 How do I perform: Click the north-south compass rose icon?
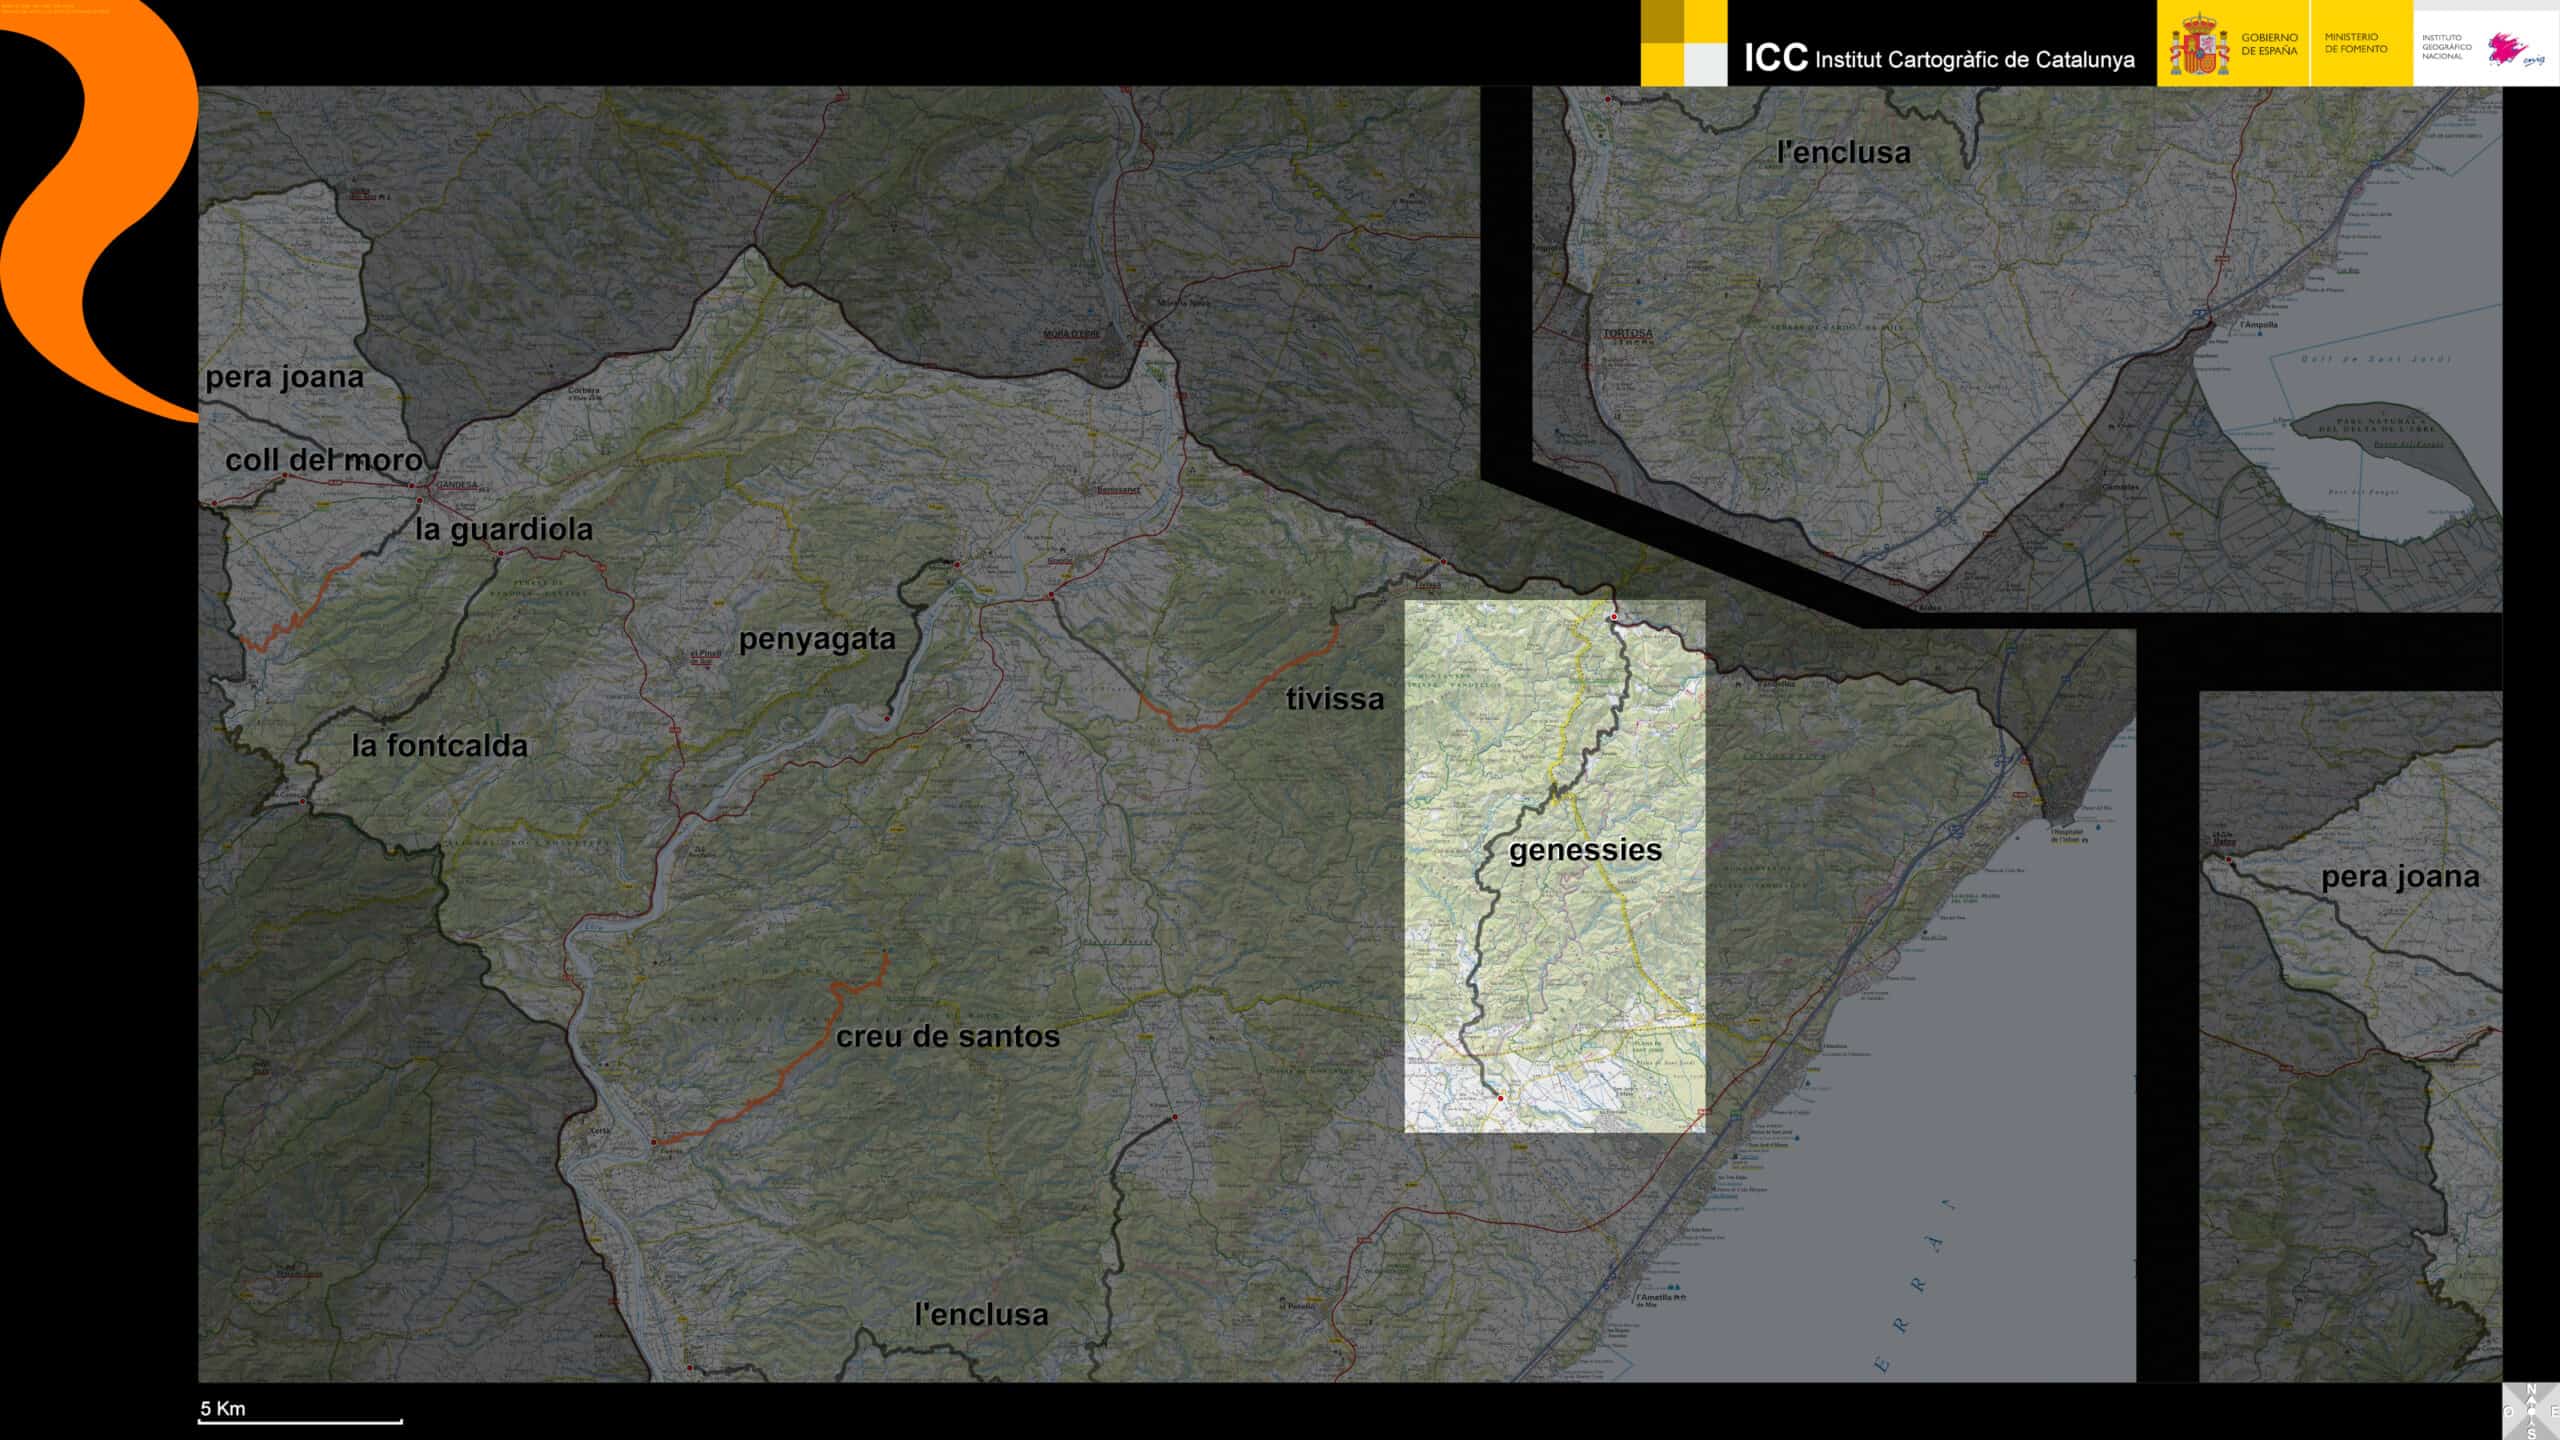click(2532, 1411)
